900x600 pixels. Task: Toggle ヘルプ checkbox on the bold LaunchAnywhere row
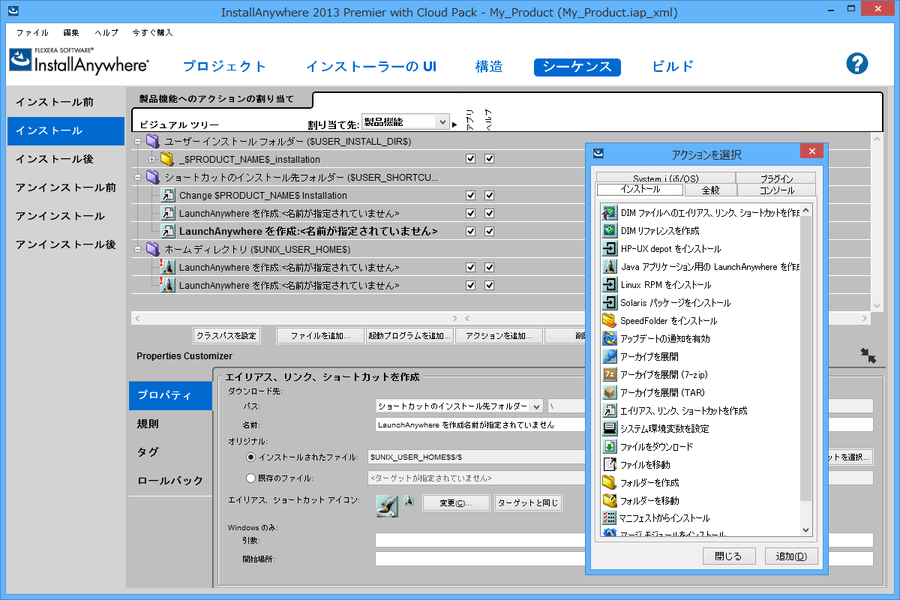[489, 231]
